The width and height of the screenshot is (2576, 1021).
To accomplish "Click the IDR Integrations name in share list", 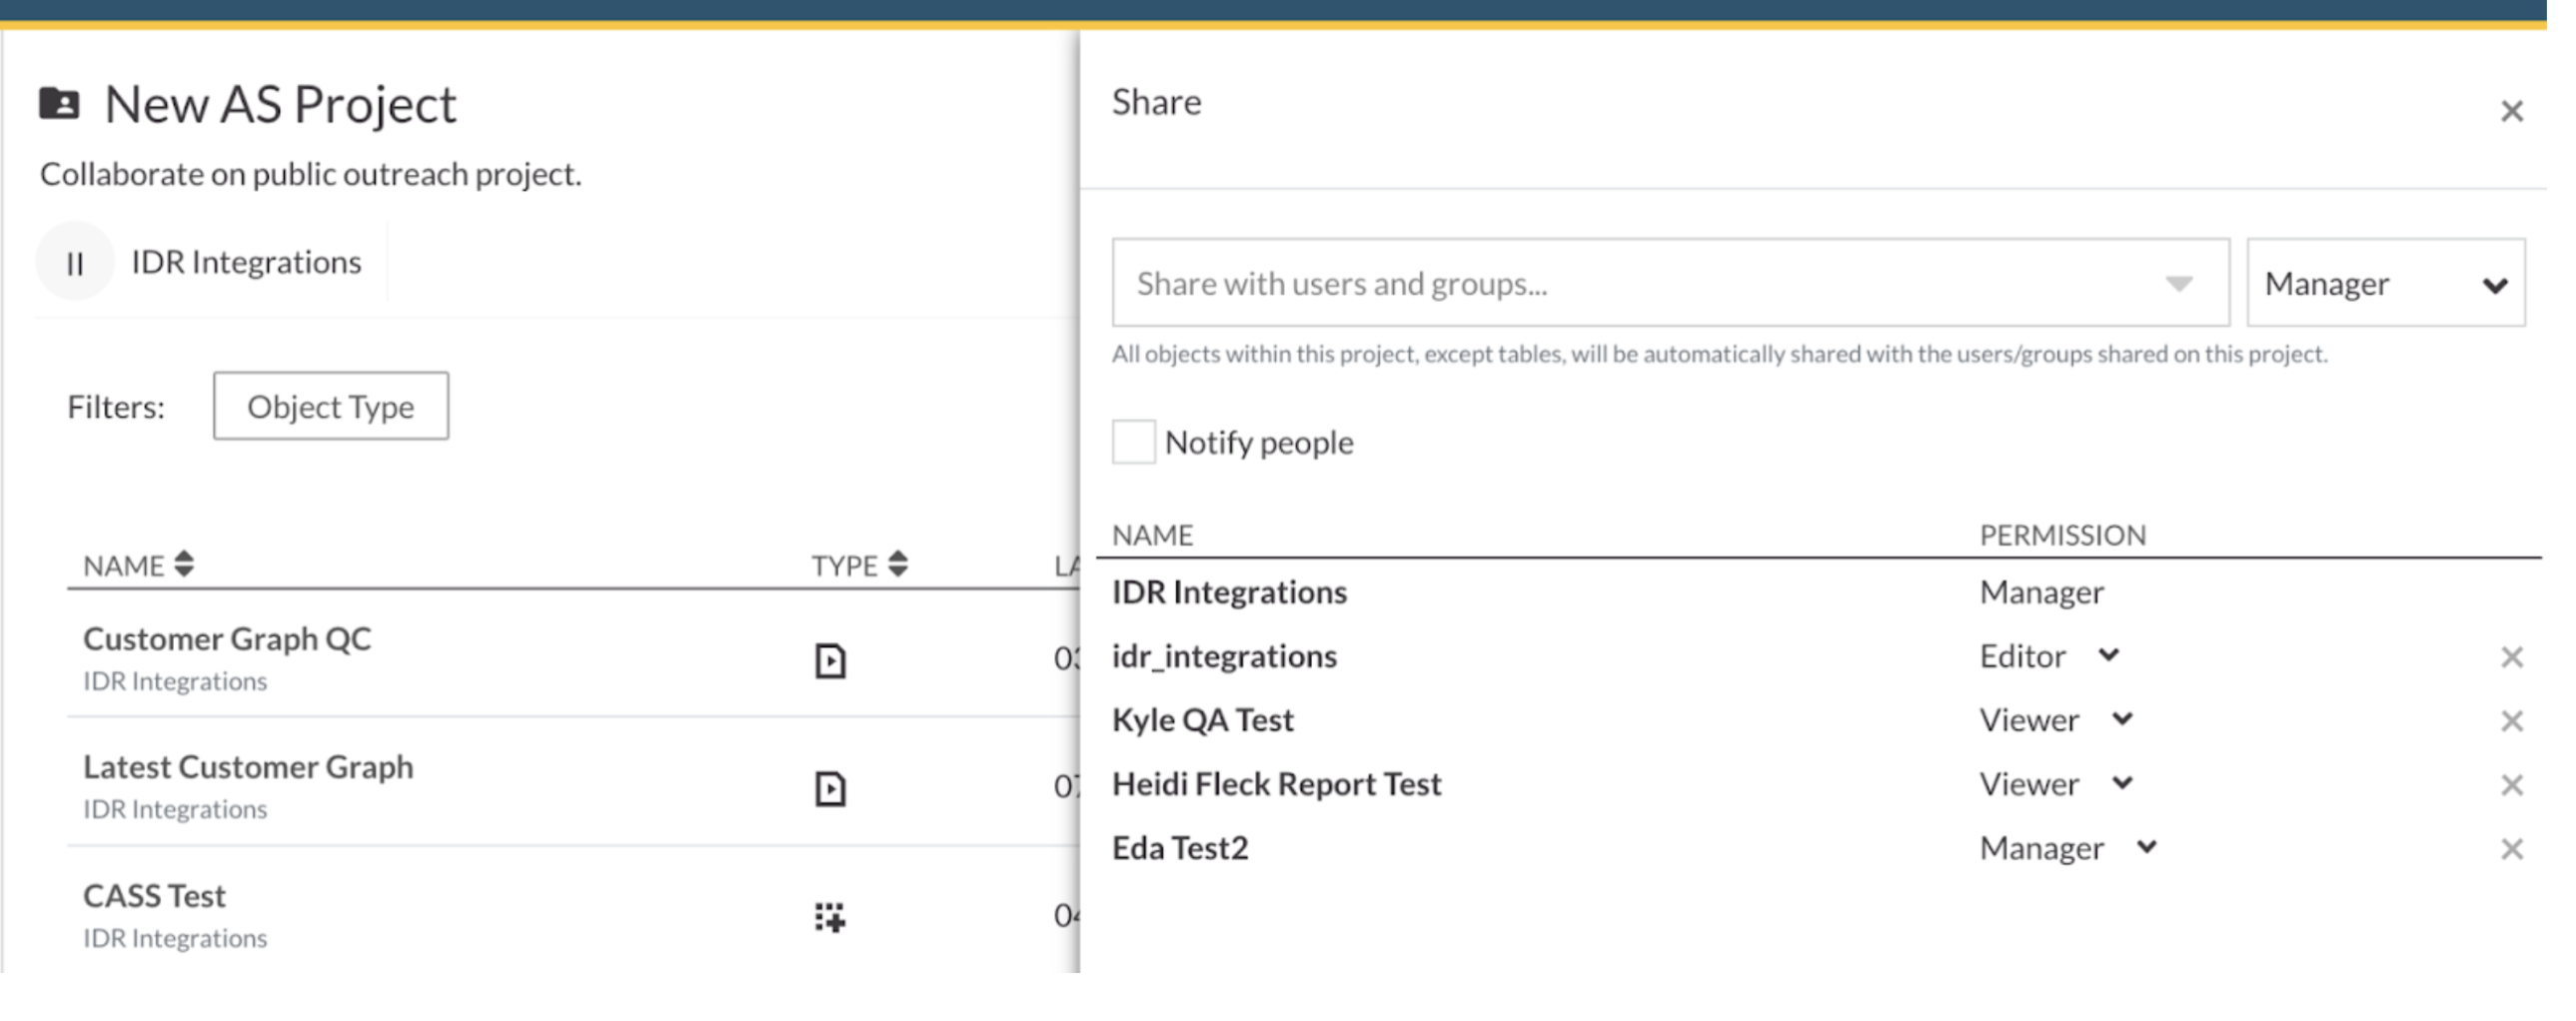I will (1230, 592).
